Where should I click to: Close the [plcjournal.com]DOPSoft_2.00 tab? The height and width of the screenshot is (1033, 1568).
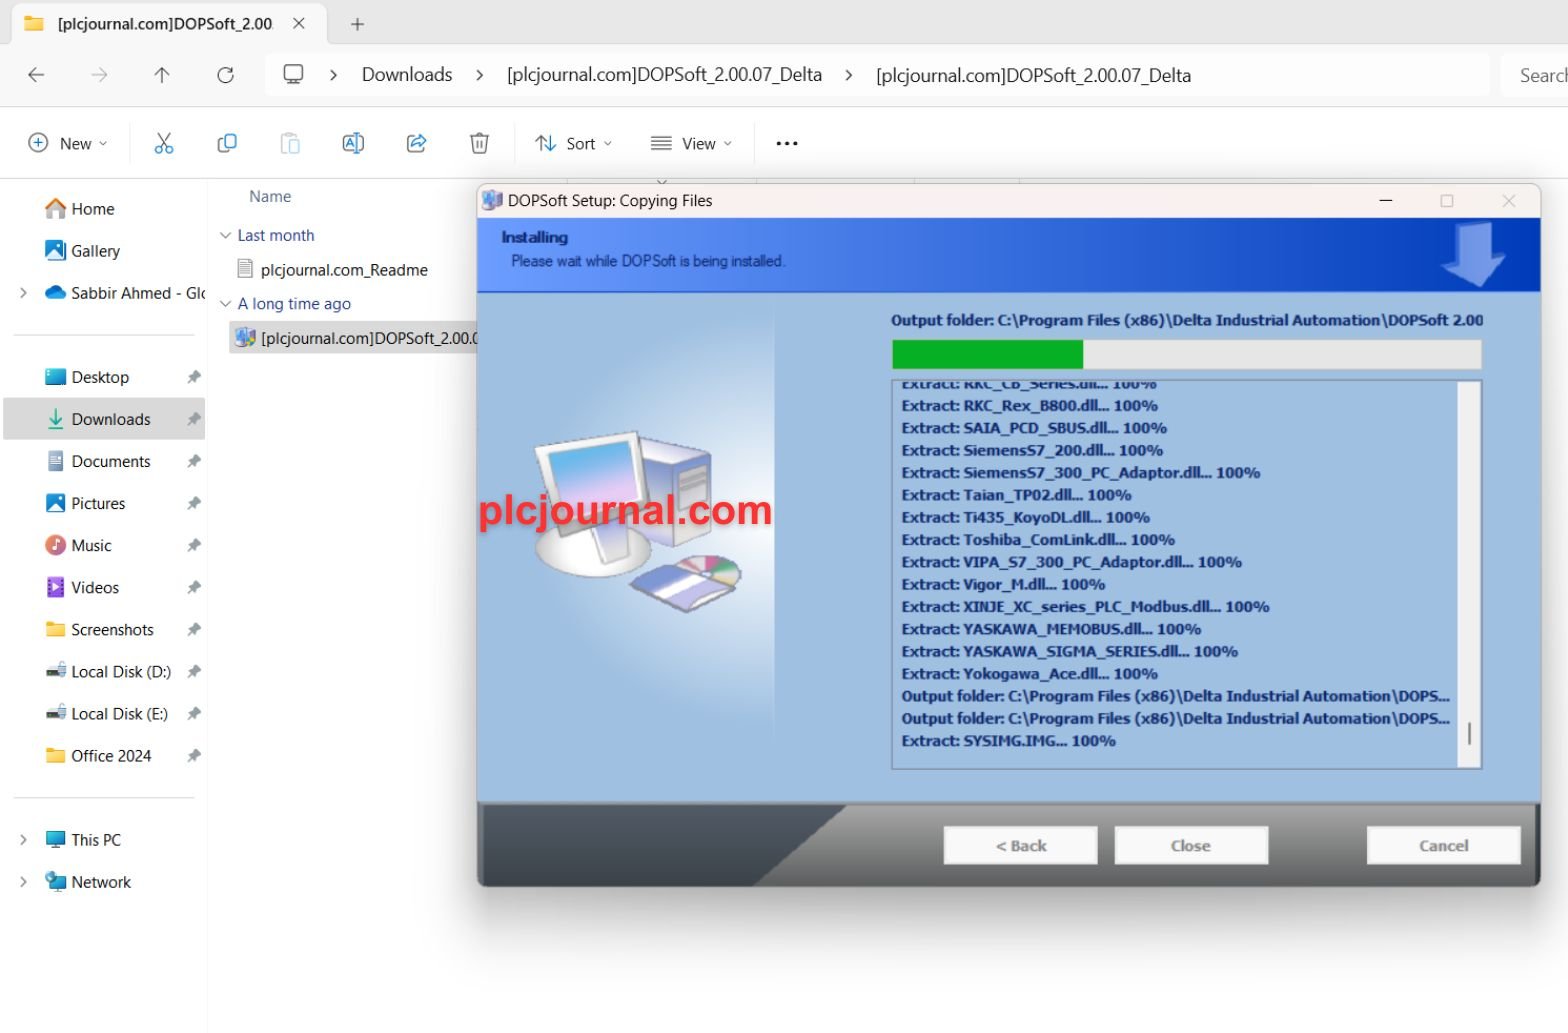click(299, 23)
